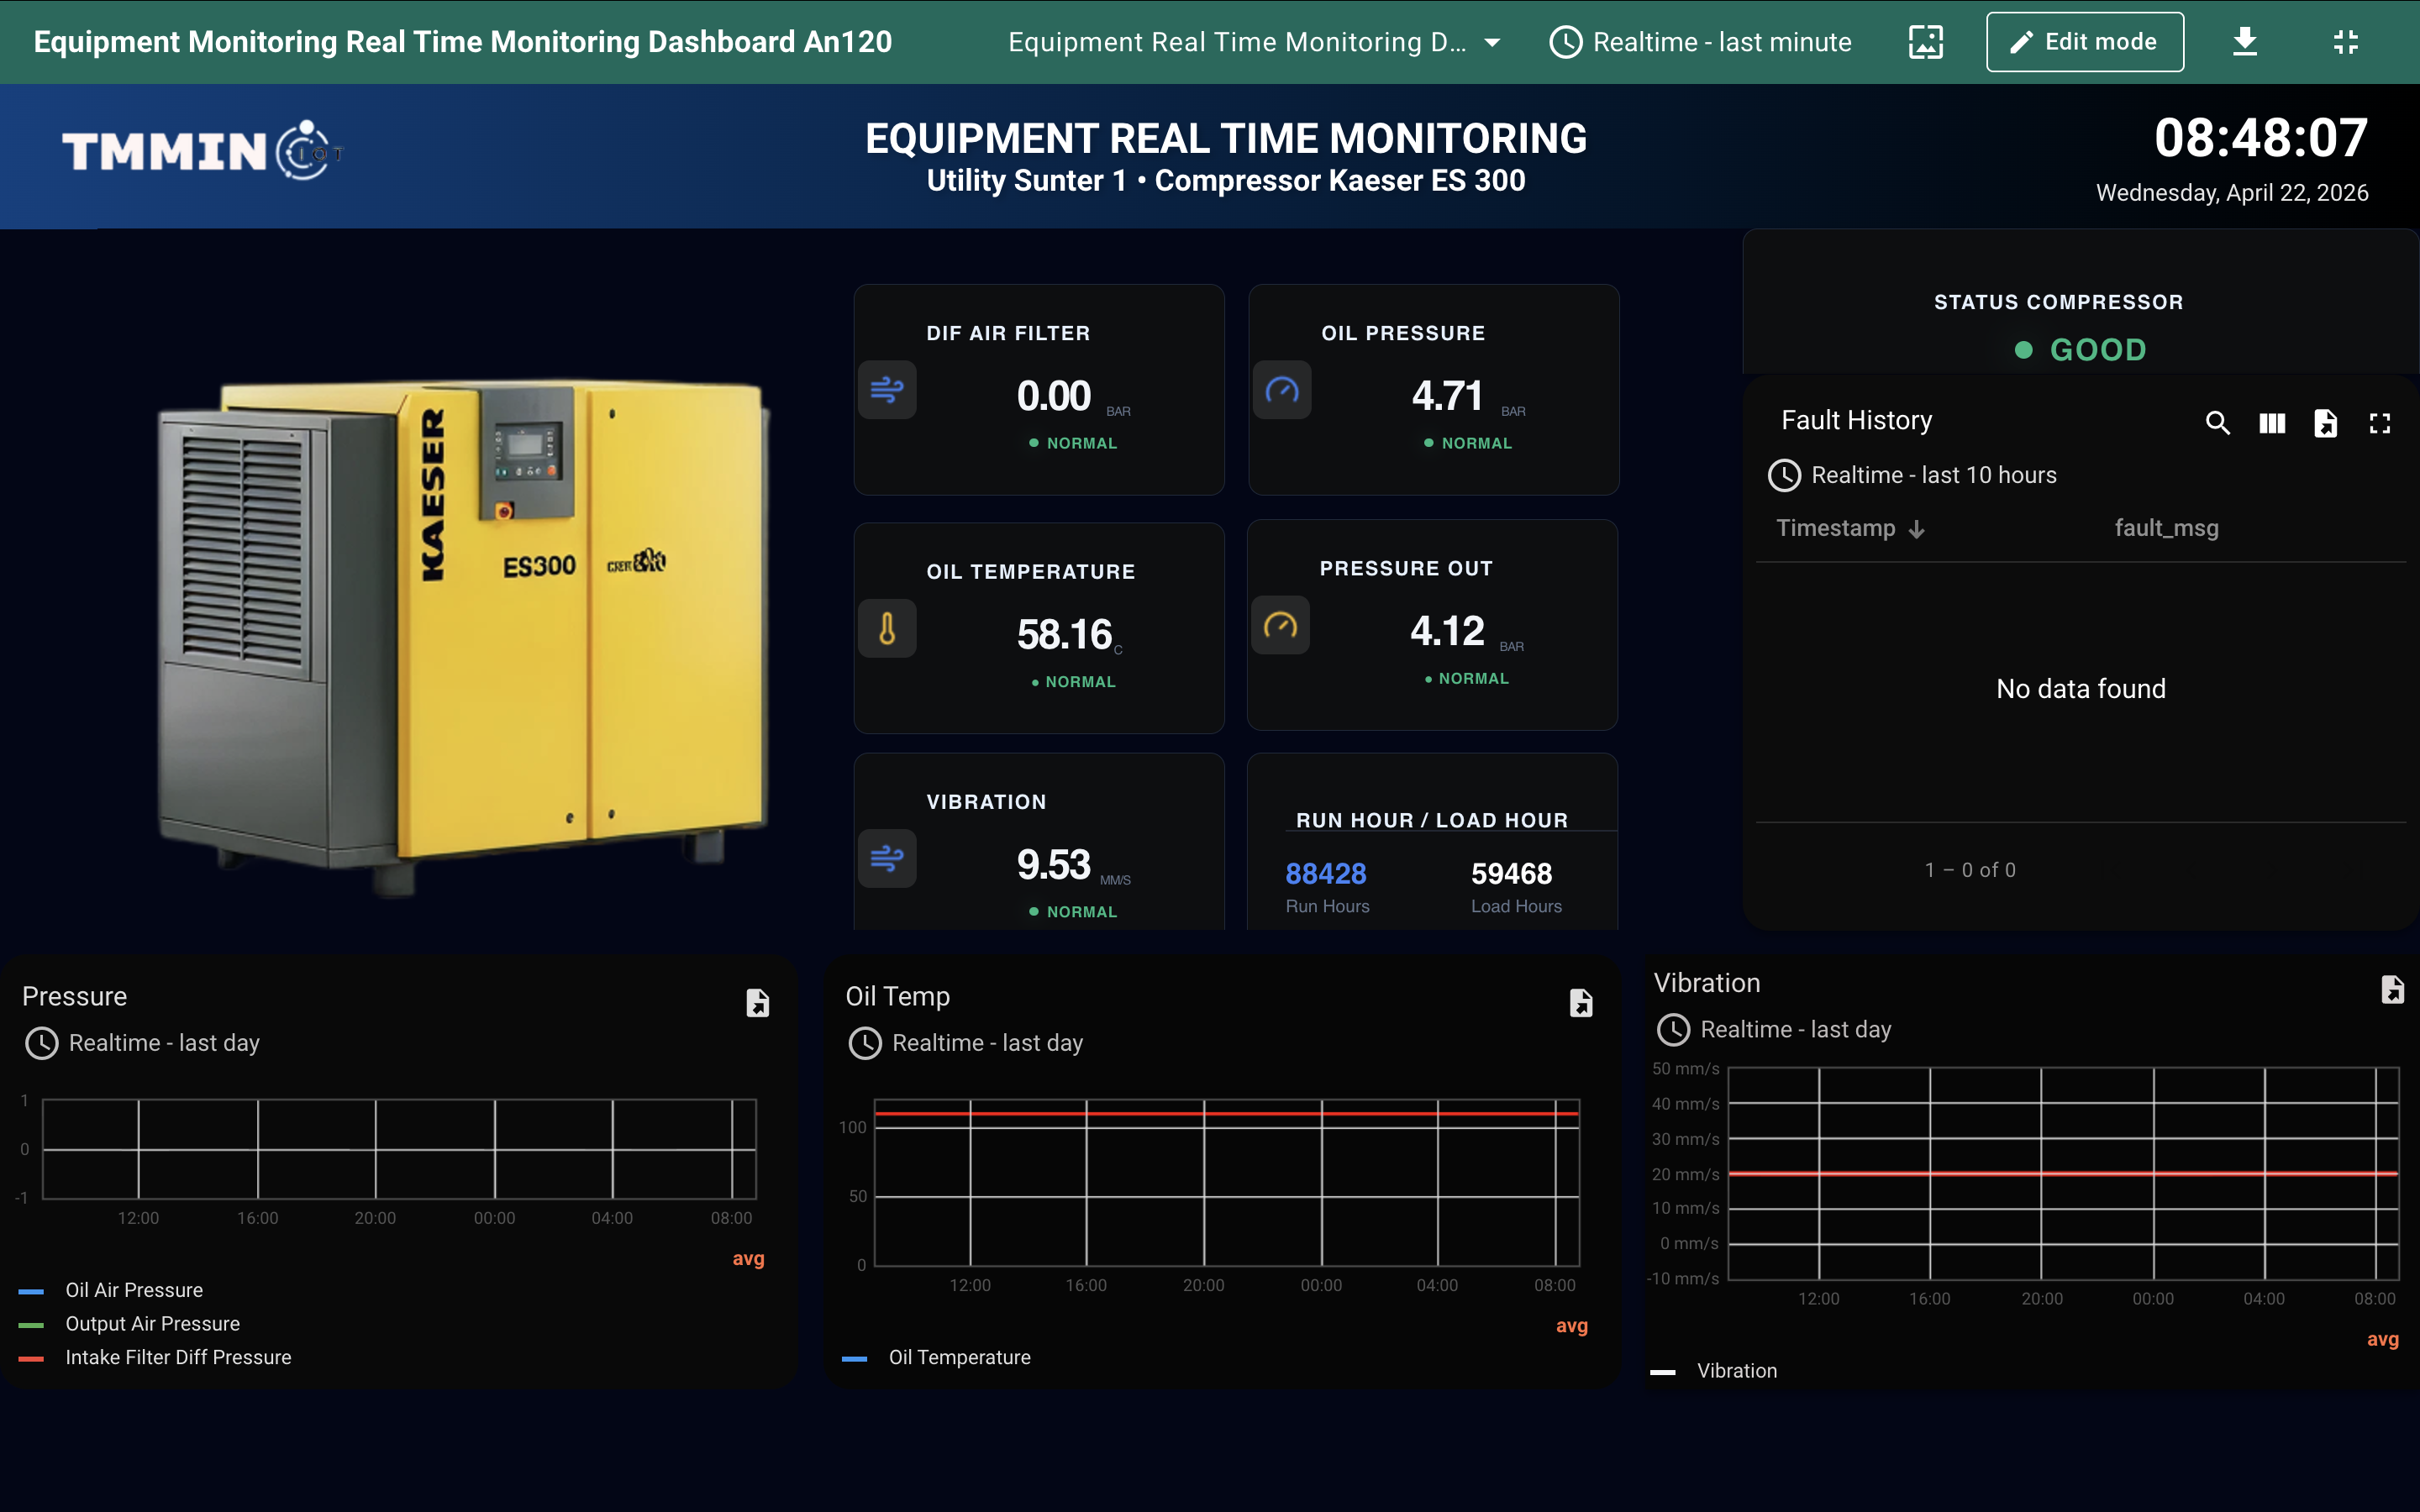Open Fault History column display options
The image size is (2420, 1512).
(x=2271, y=423)
